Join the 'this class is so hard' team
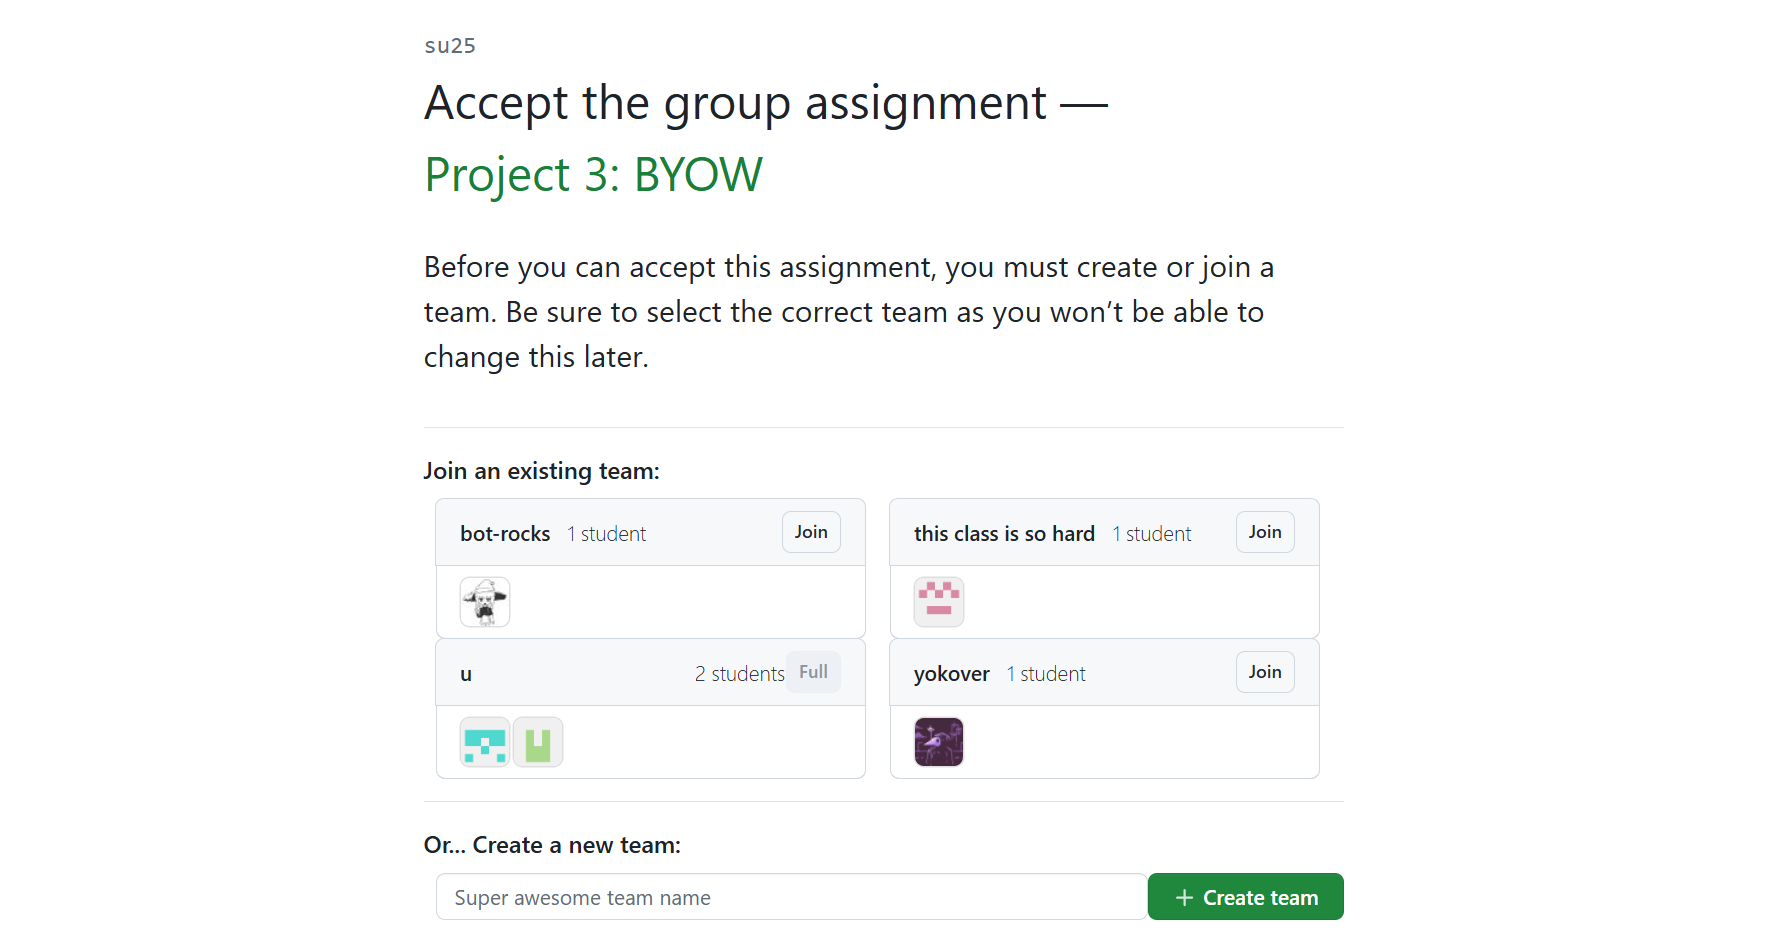Screen dimensions: 1787x941 click(x=1264, y=531)
